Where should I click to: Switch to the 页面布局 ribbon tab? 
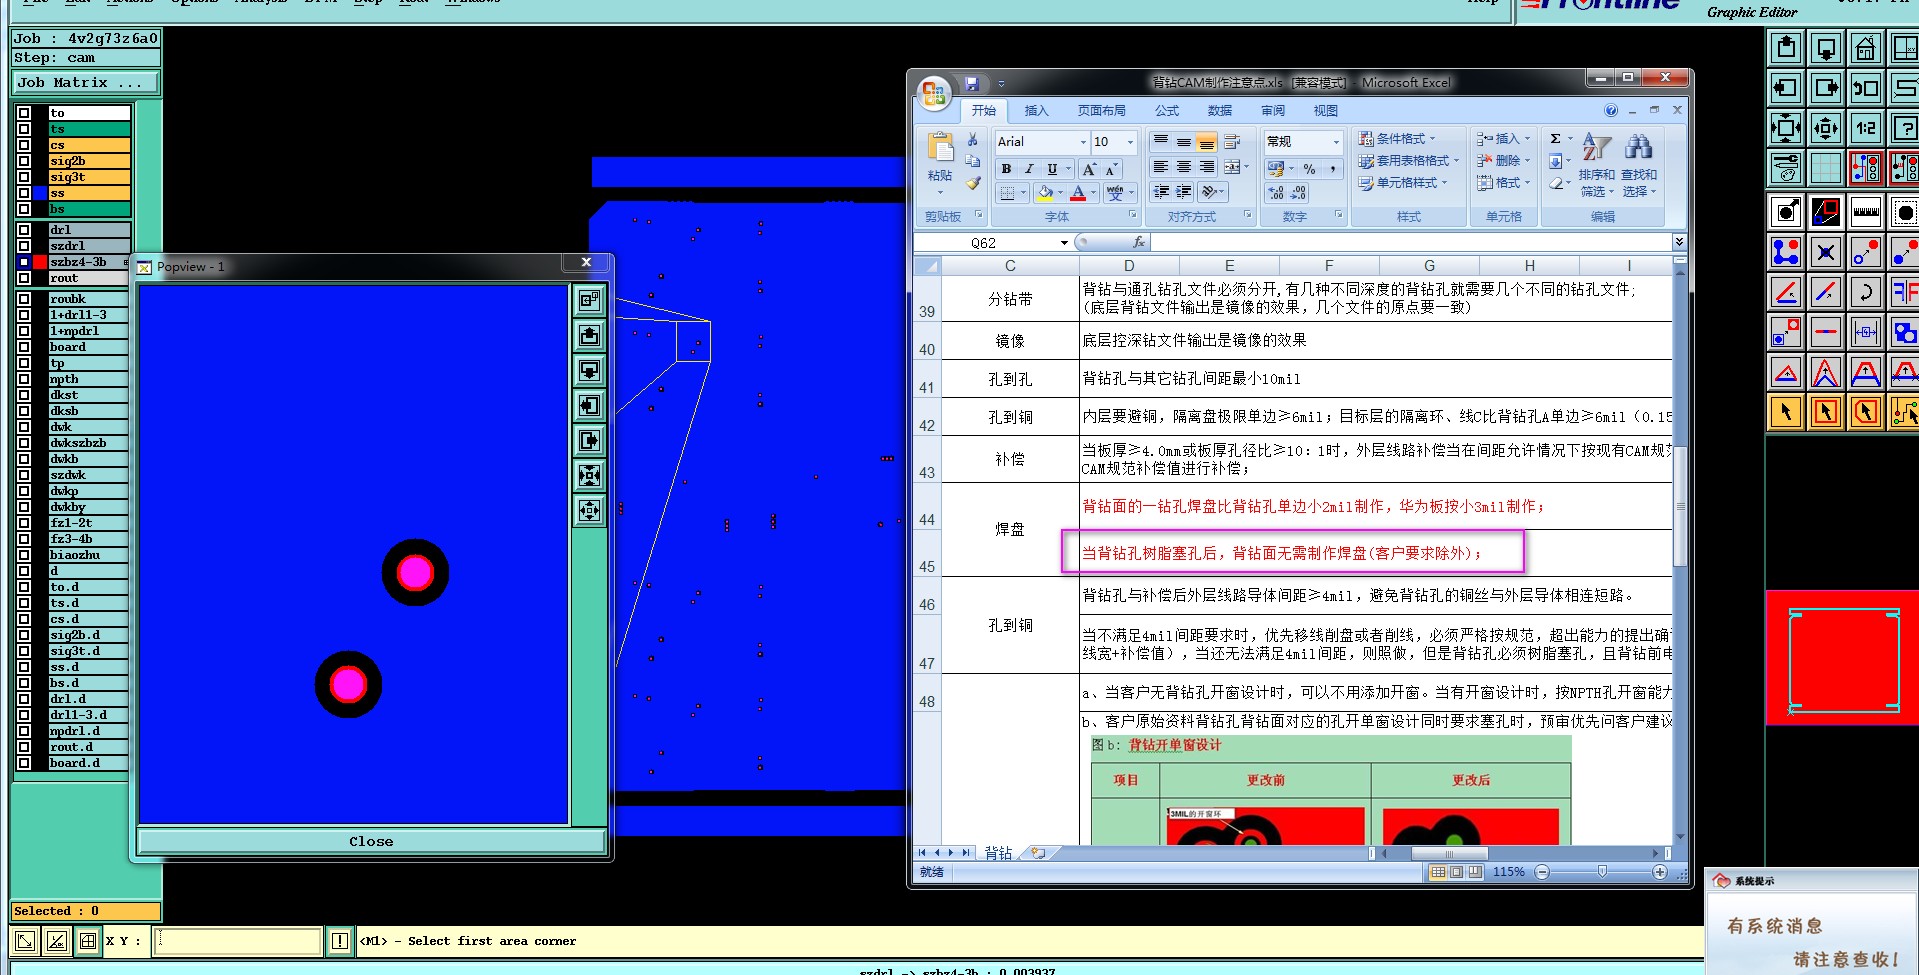click(1101, 111)
